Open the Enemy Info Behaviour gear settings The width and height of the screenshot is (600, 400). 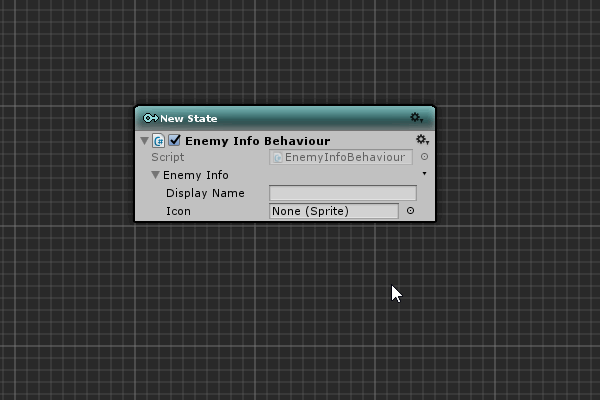pyautogui.click(x=422, y=141)
